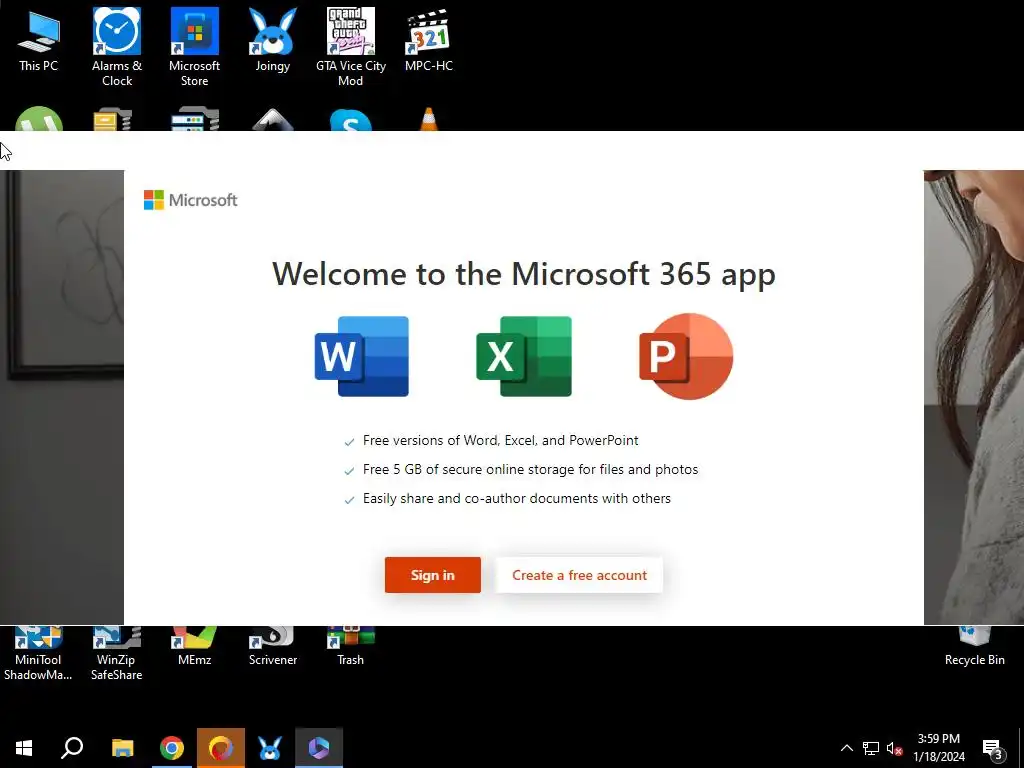This screenshot has height=768, width=1024.
Task: Open Recycle Bin on desktop
Action: 974,647
